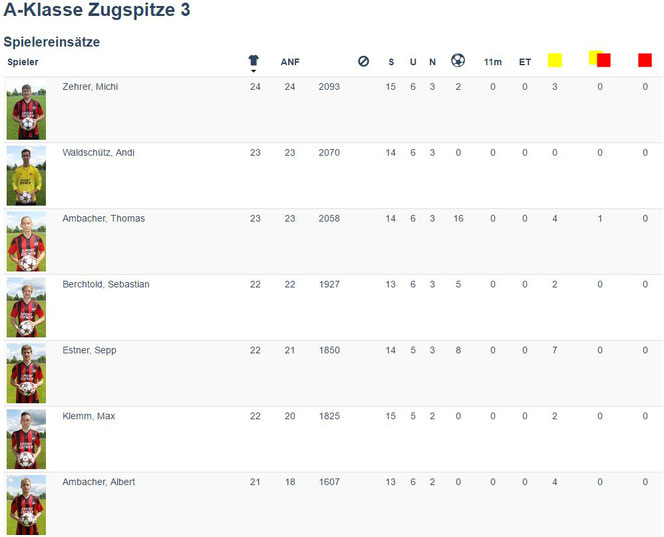Sort table by ANF column
Viewport: 664px width, 537px height.
pyautogui.click(x=290, y=62)
